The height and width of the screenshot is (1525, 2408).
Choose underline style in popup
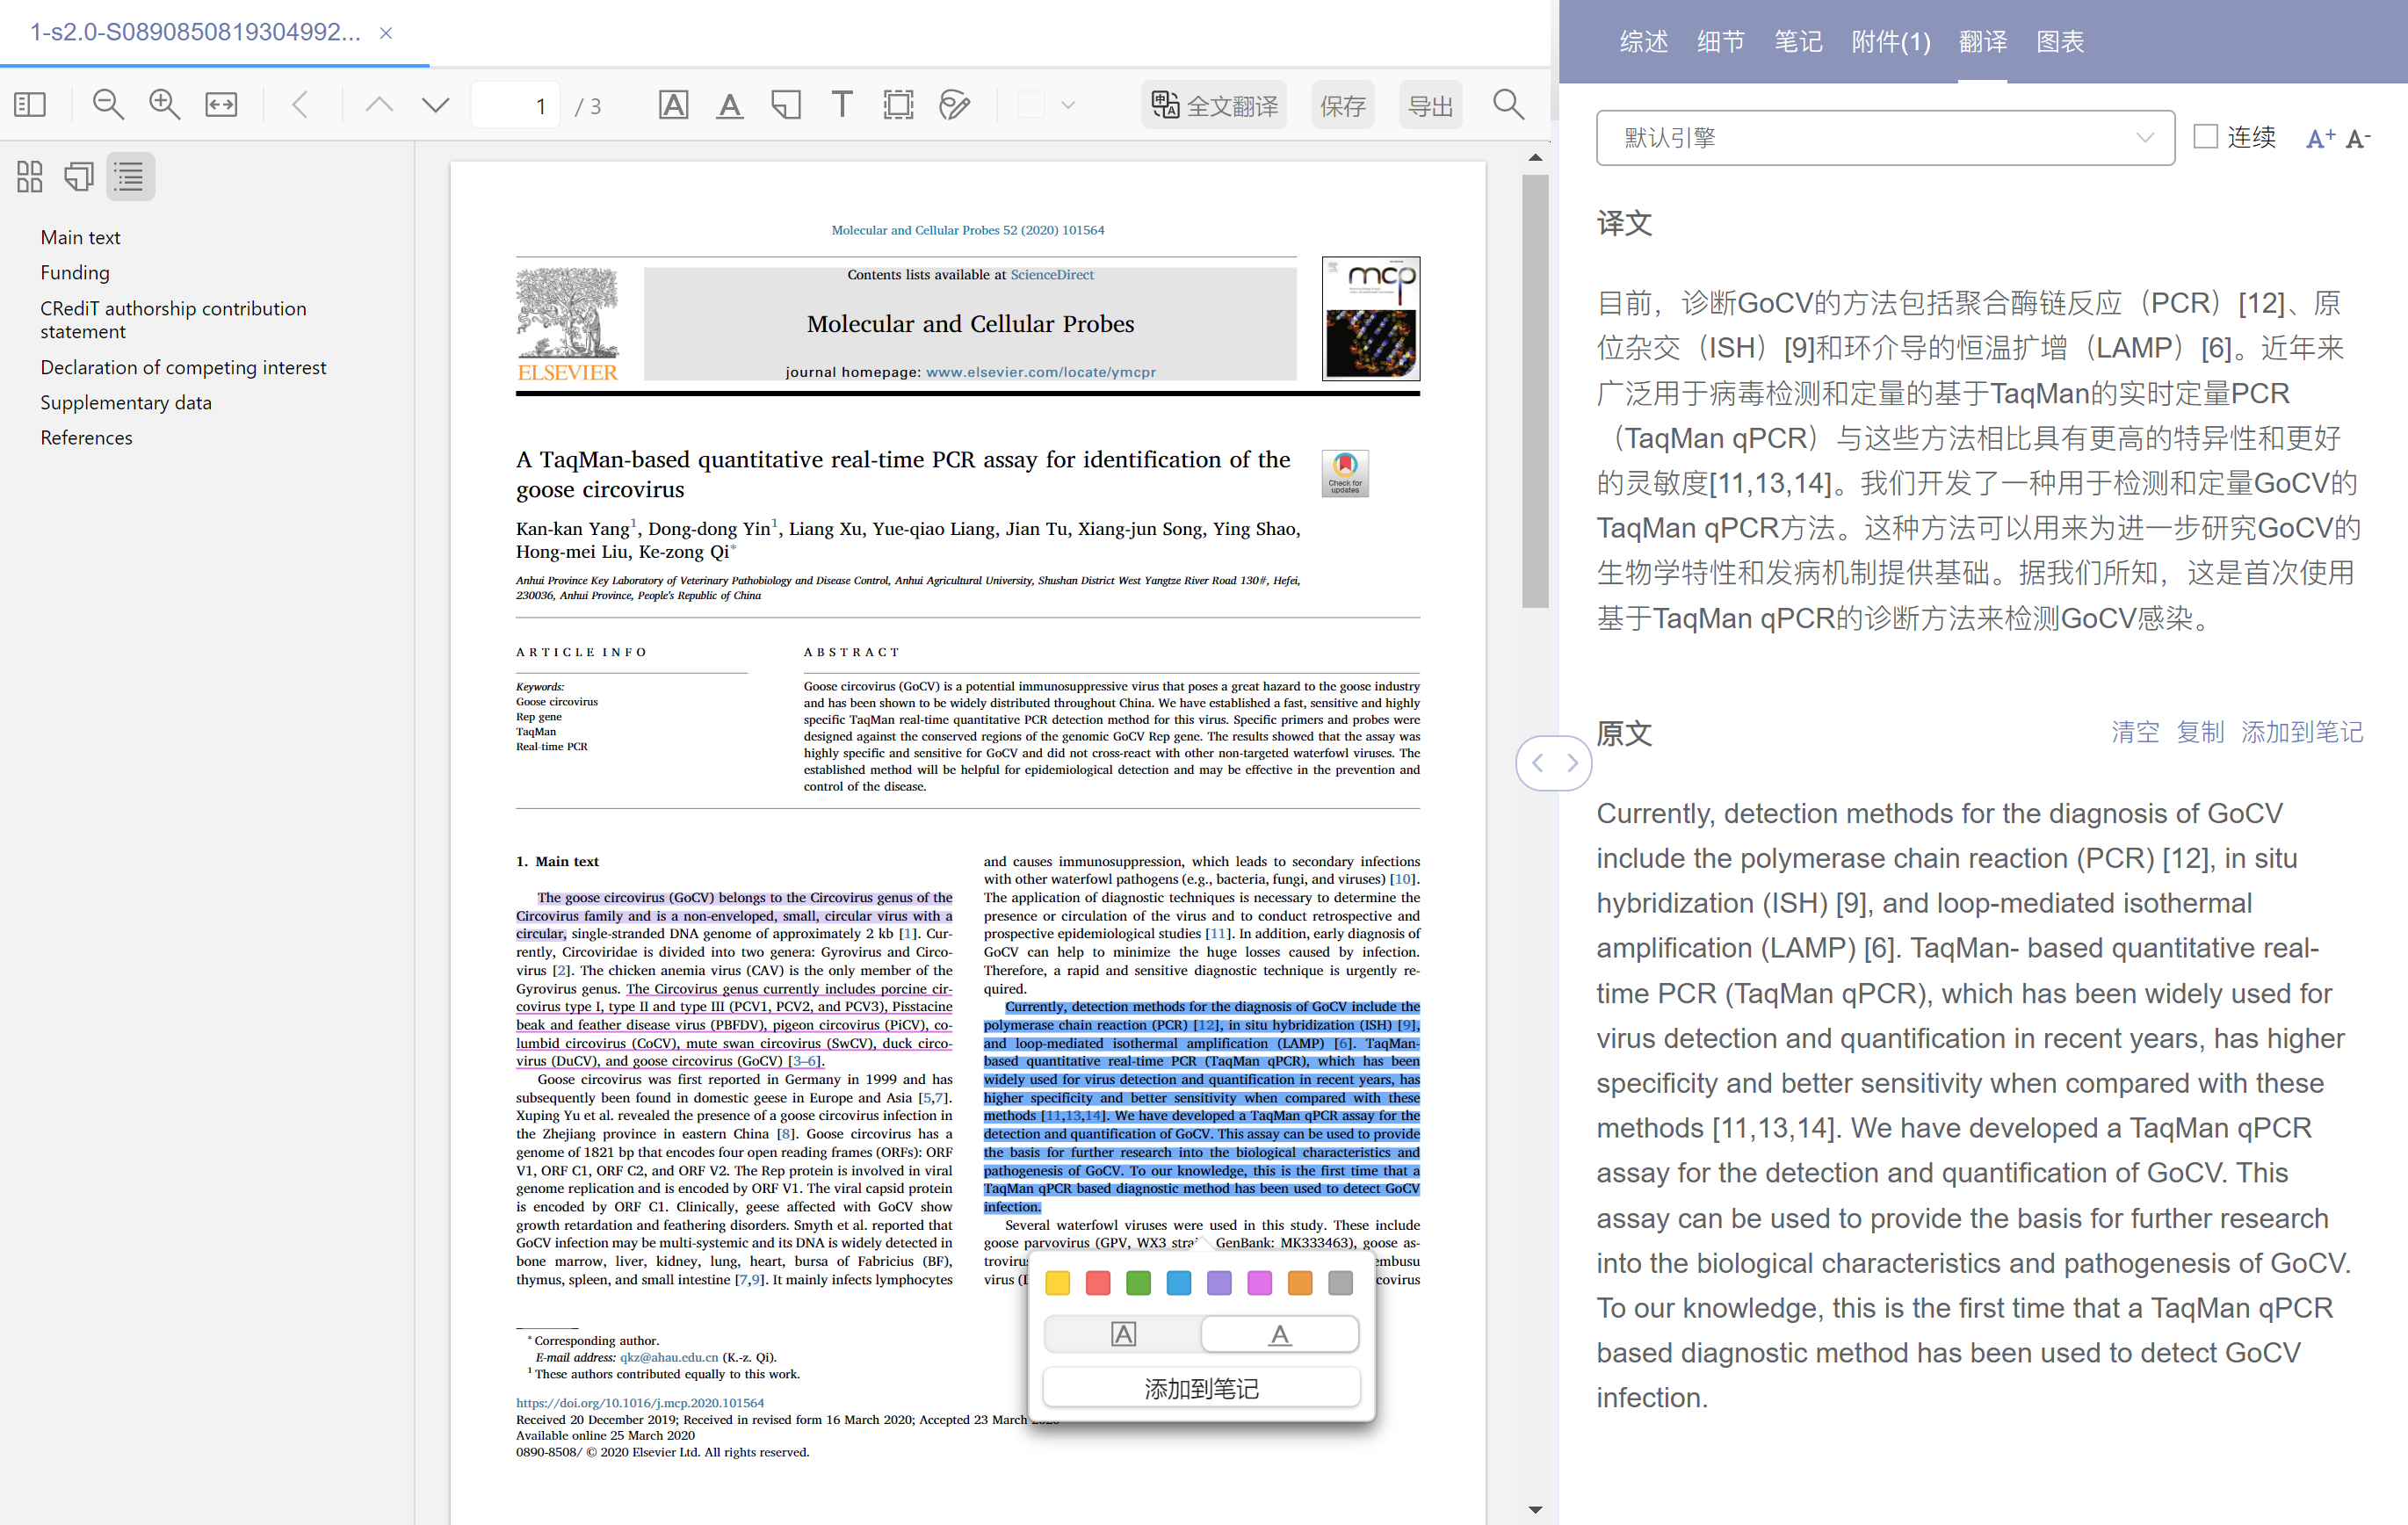click(x=1280, y=1334)
